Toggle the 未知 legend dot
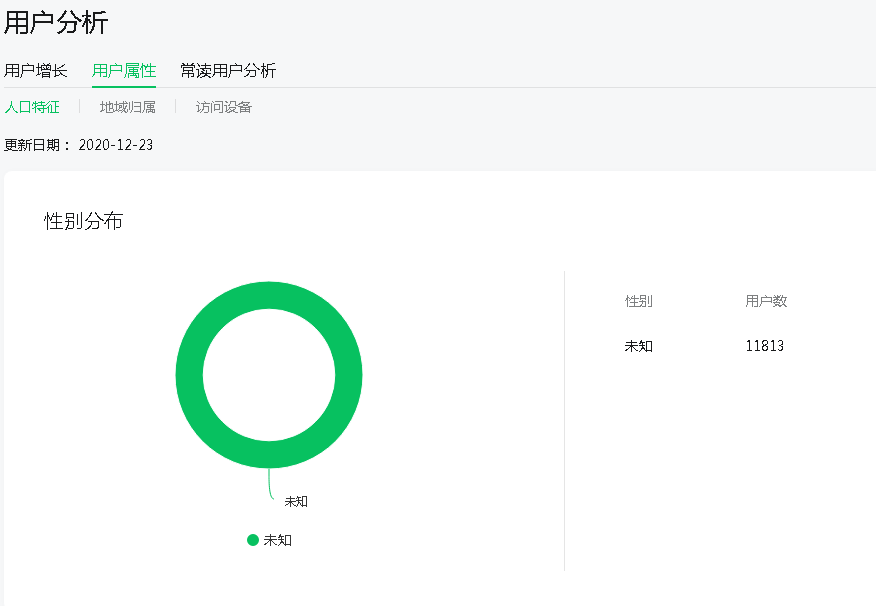This screenshot has width=876, height=606. pyautogui.click(x=253, y=540)
